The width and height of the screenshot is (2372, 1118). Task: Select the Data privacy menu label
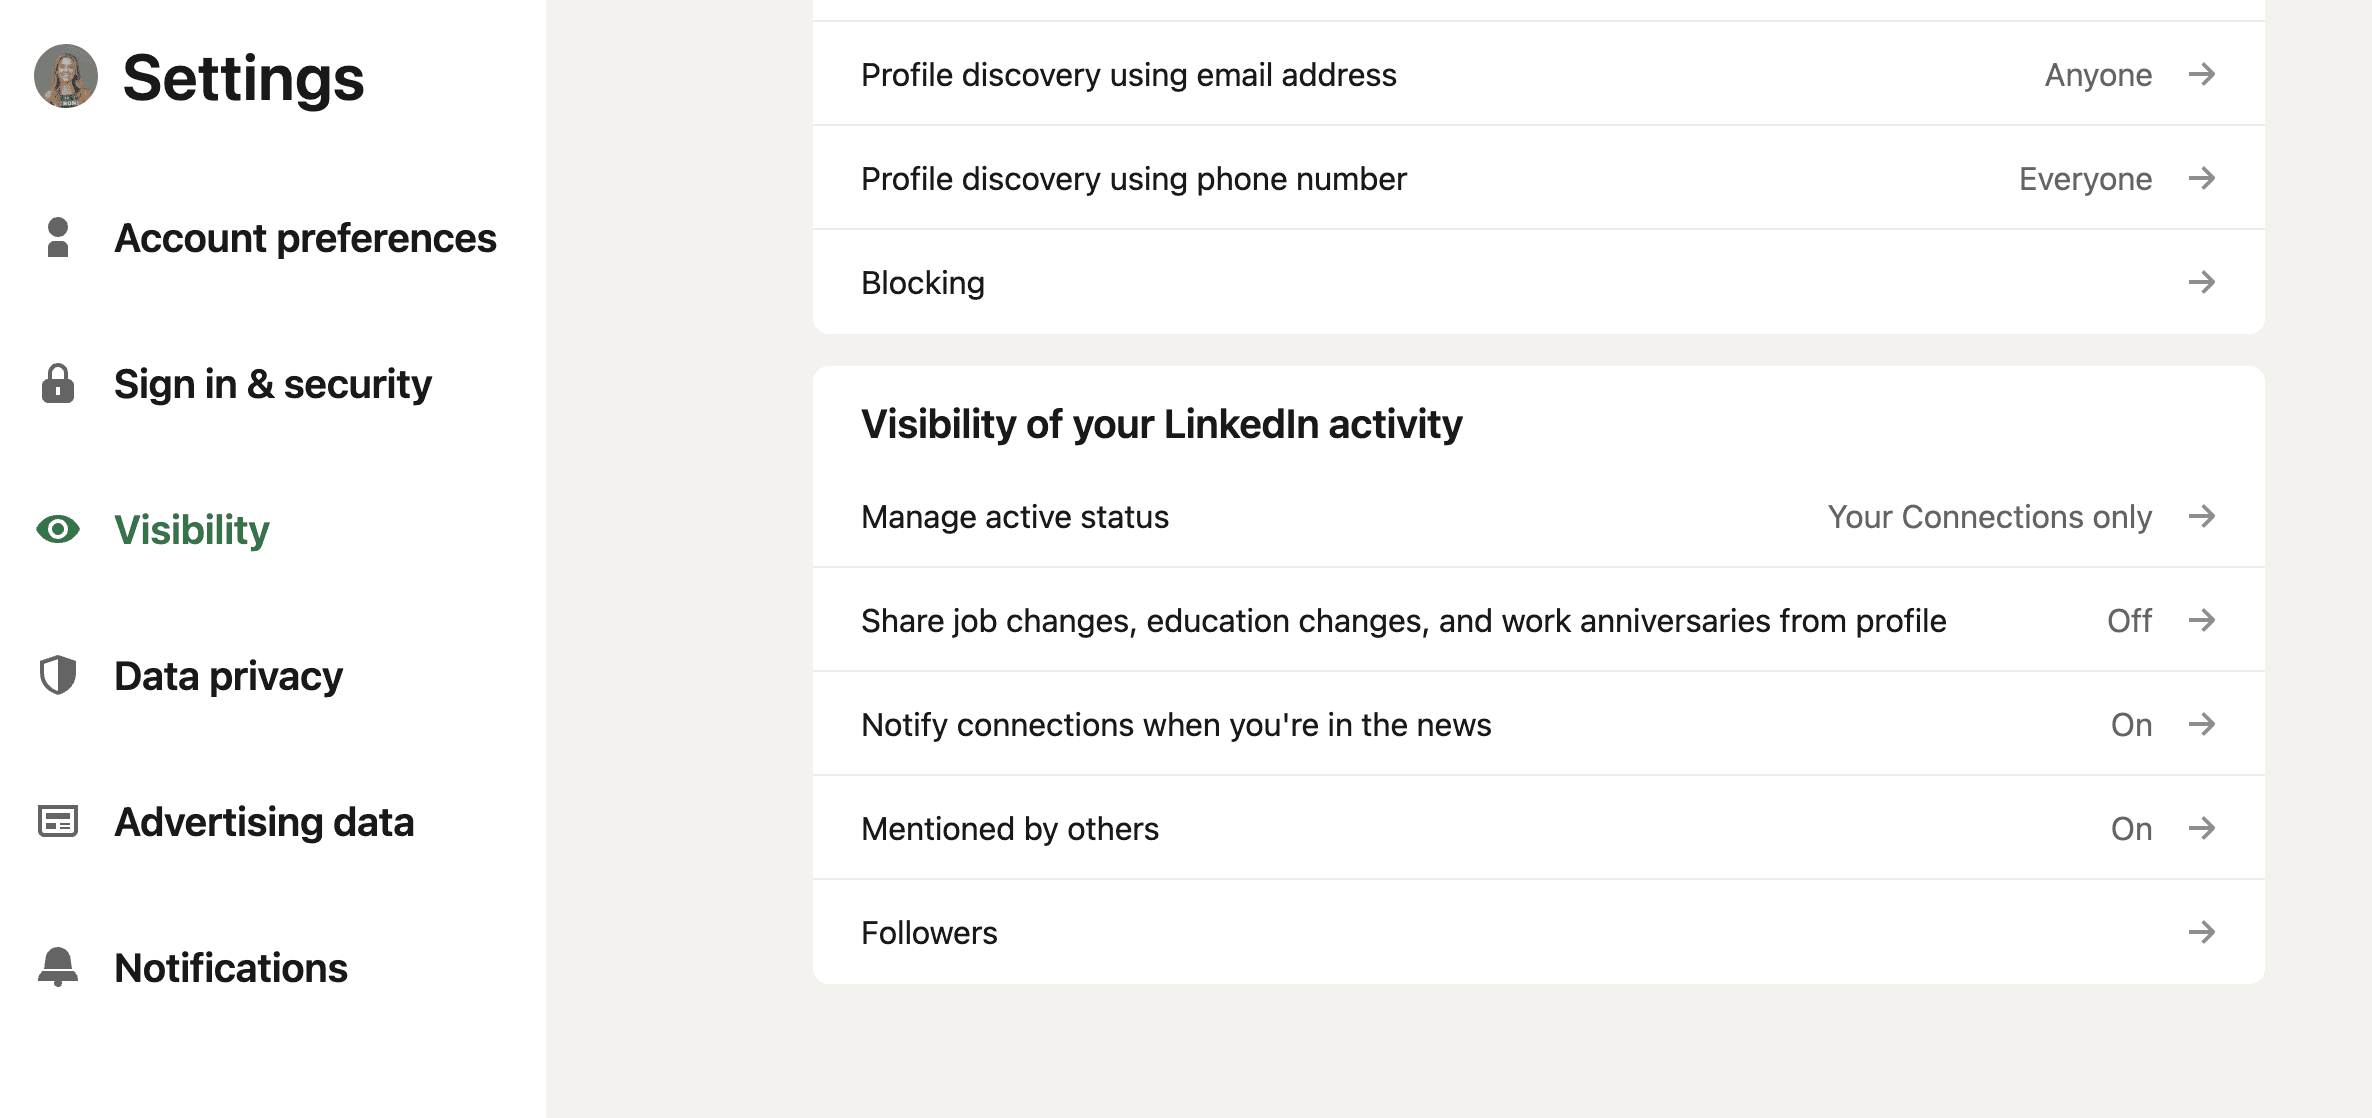coord(228,676)
